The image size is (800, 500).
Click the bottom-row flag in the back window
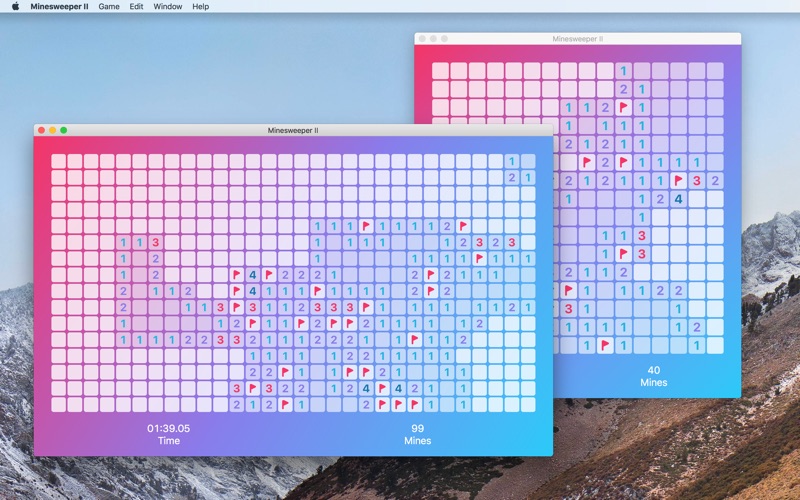[605, 345]
